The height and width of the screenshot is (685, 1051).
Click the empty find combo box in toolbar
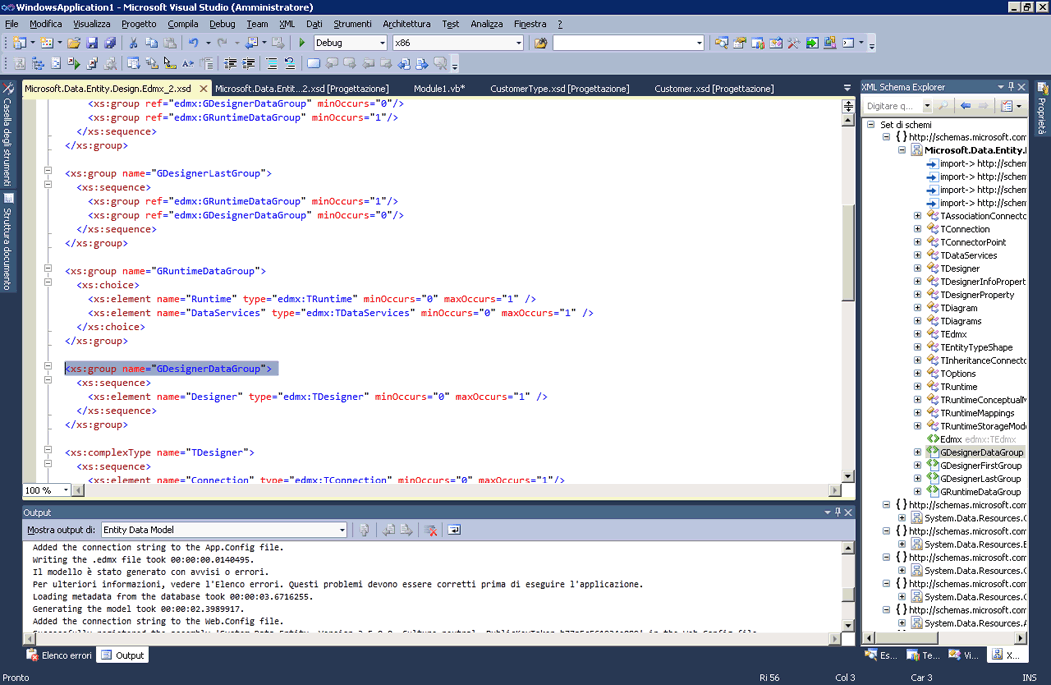click(628, 43)
